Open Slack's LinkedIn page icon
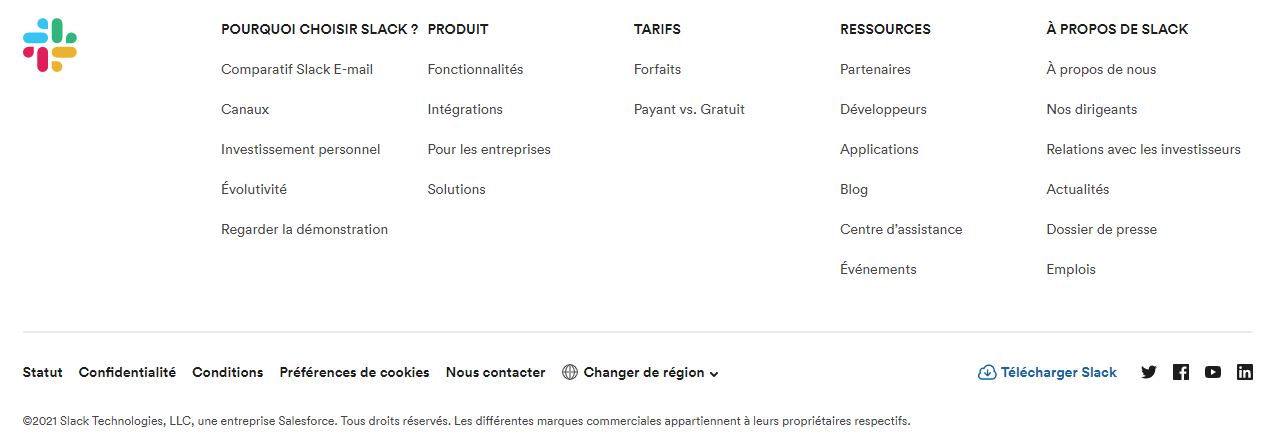1275x436 pixels. pos(1245,372)
